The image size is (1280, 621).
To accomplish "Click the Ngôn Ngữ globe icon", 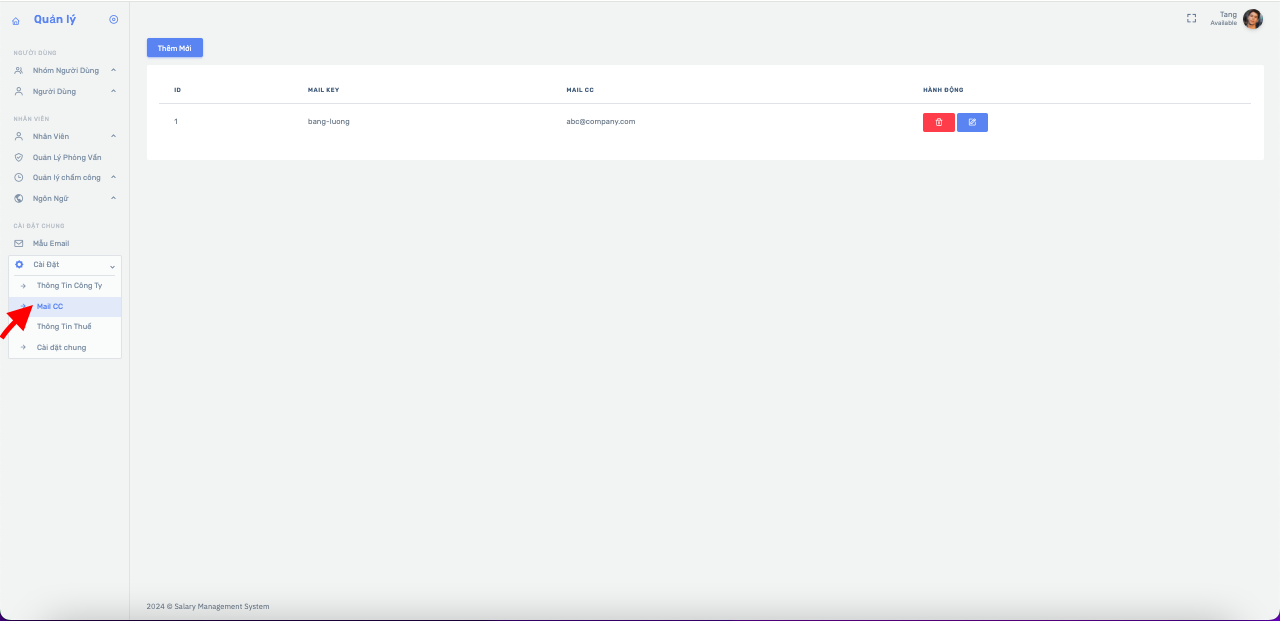I will point(18,198).
